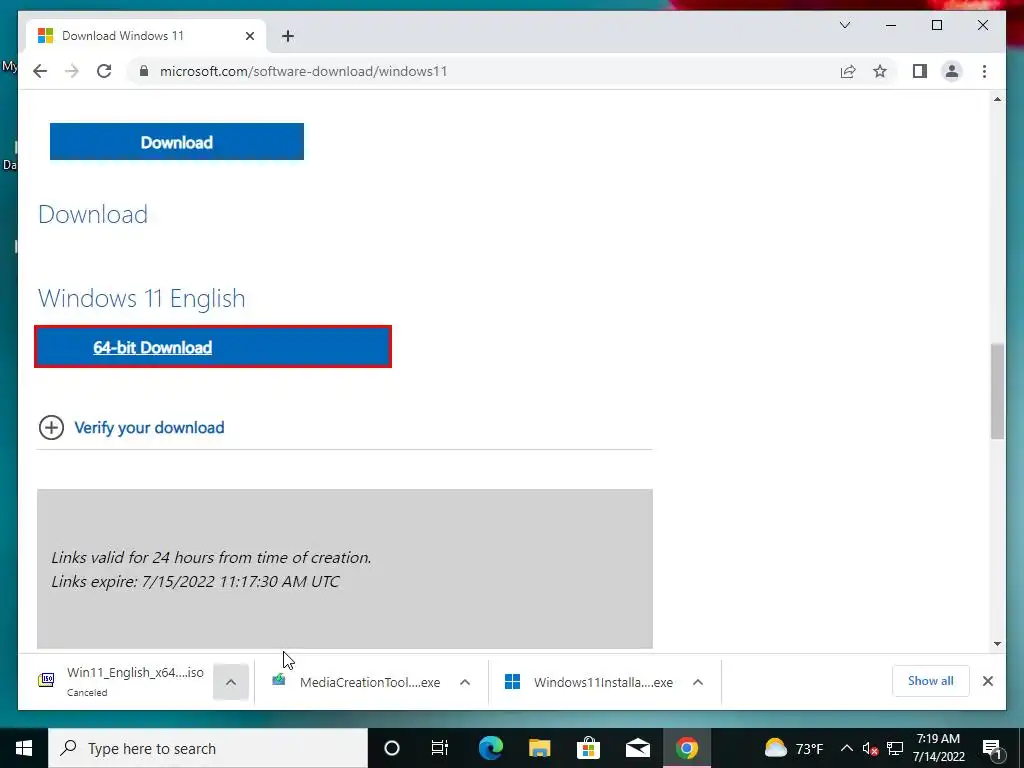This screenshot has width=1024, height=768.
Task: Open options for MediaCreationTool exe download
Action: tap(465, 682)
